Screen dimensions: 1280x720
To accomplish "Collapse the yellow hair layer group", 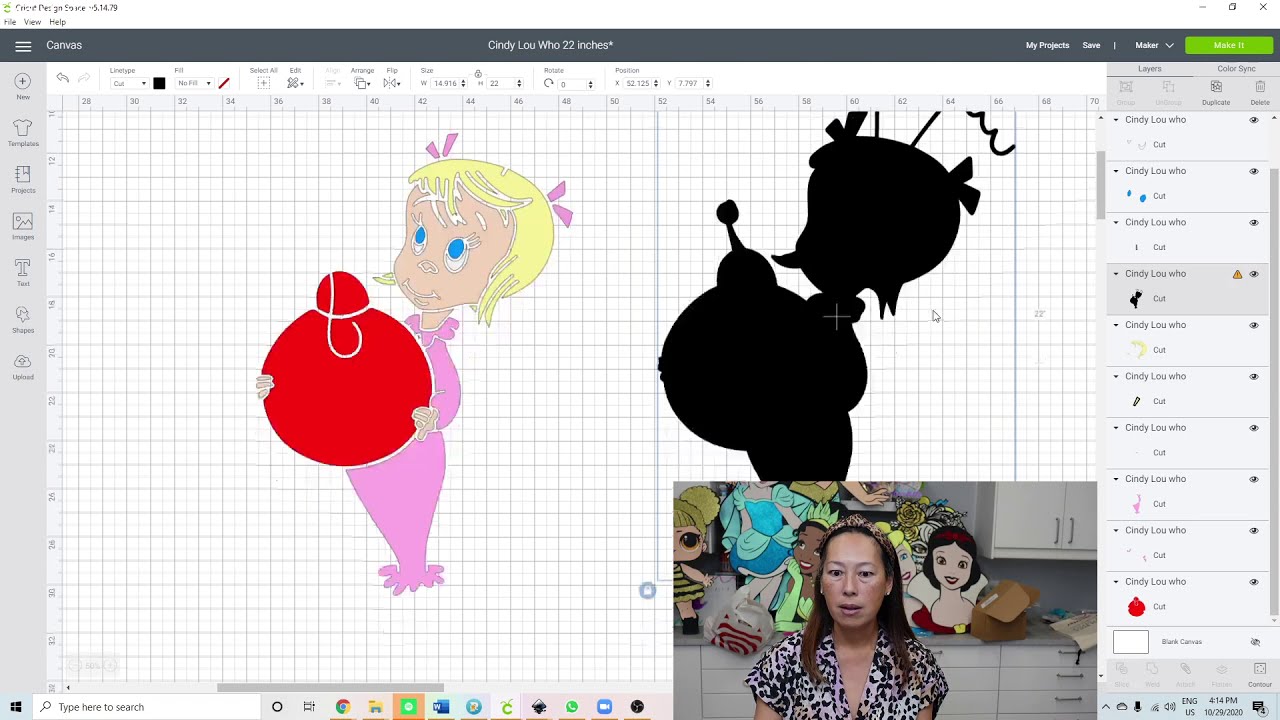I will click(1116, 325).
